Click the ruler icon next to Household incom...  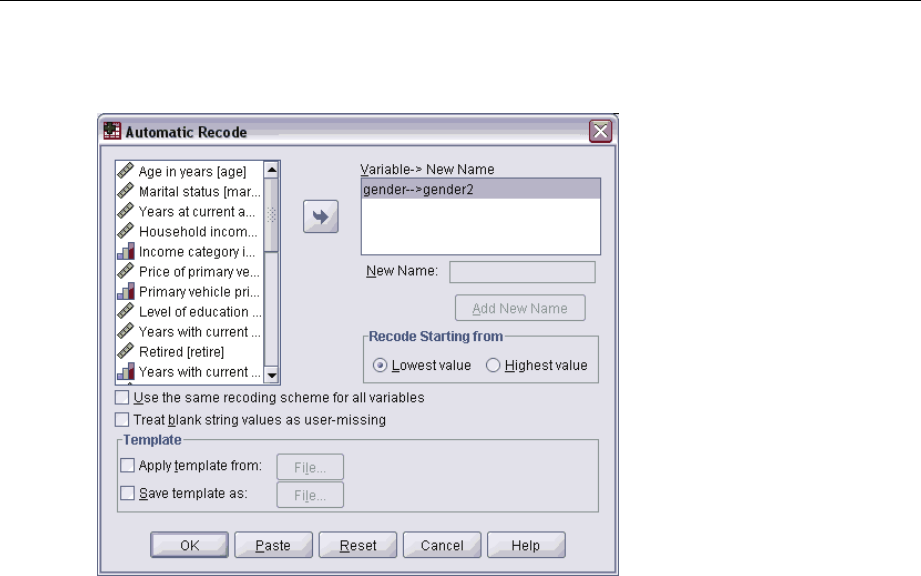pyautogui.click(x=125, y=231)
